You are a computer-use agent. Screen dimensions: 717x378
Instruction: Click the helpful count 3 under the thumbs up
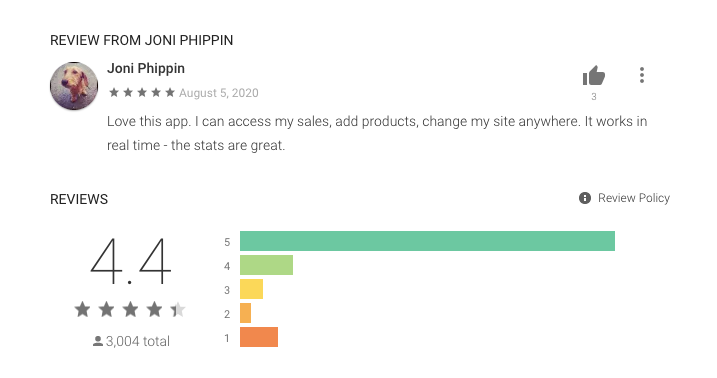tap(594, 96)
